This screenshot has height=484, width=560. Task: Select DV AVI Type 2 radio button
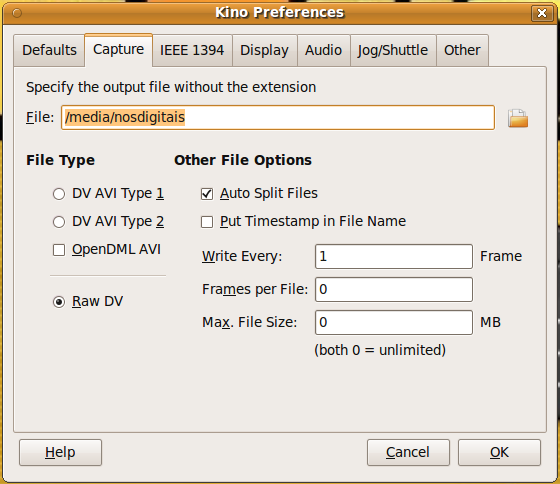pyautogui.click(x=59, y=222)
